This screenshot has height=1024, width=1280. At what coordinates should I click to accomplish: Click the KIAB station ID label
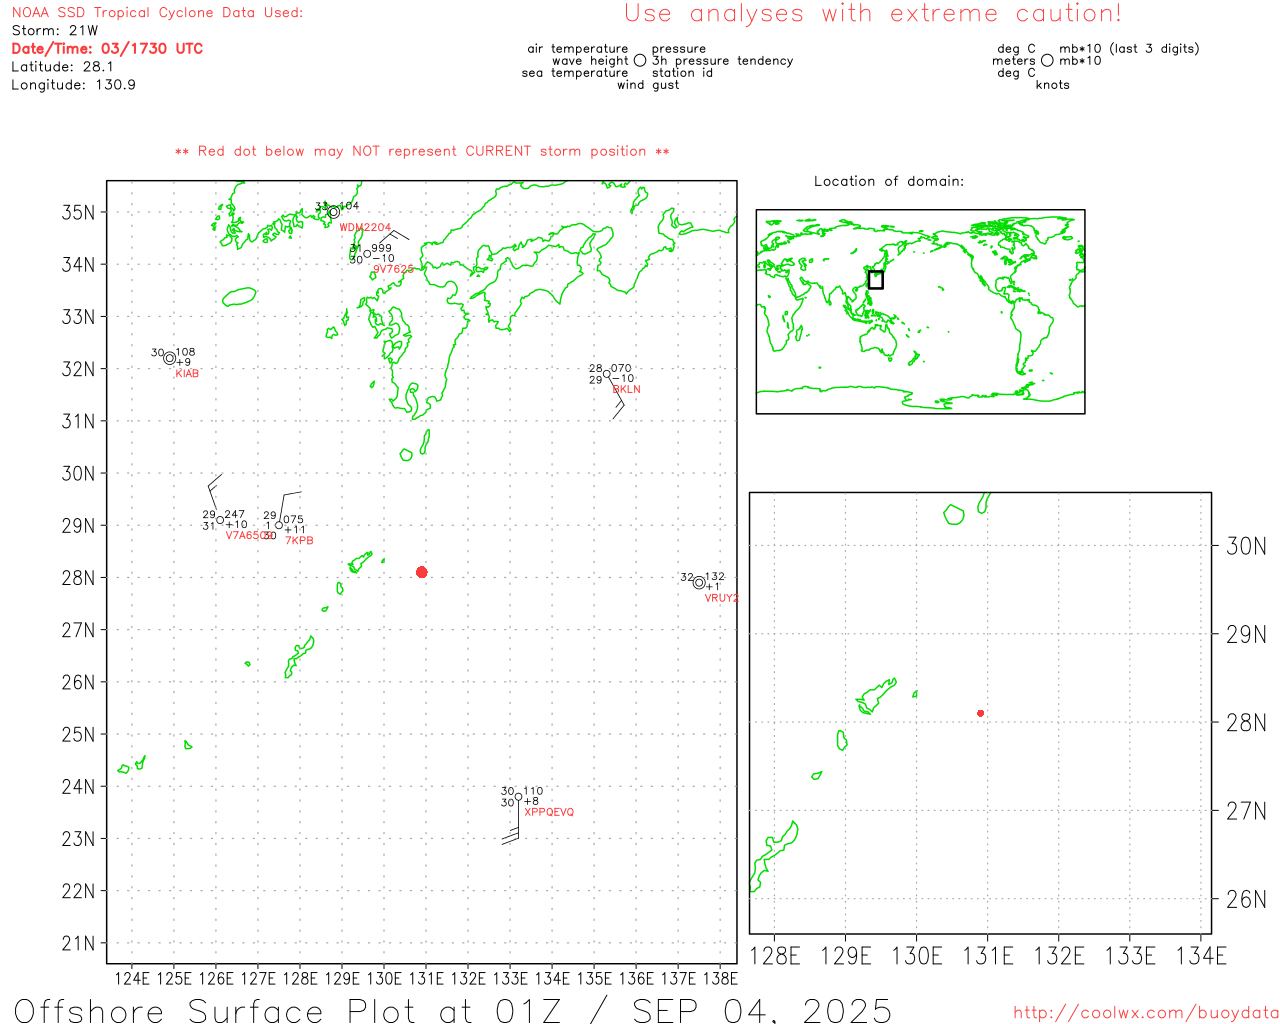(x=187, y=374)
